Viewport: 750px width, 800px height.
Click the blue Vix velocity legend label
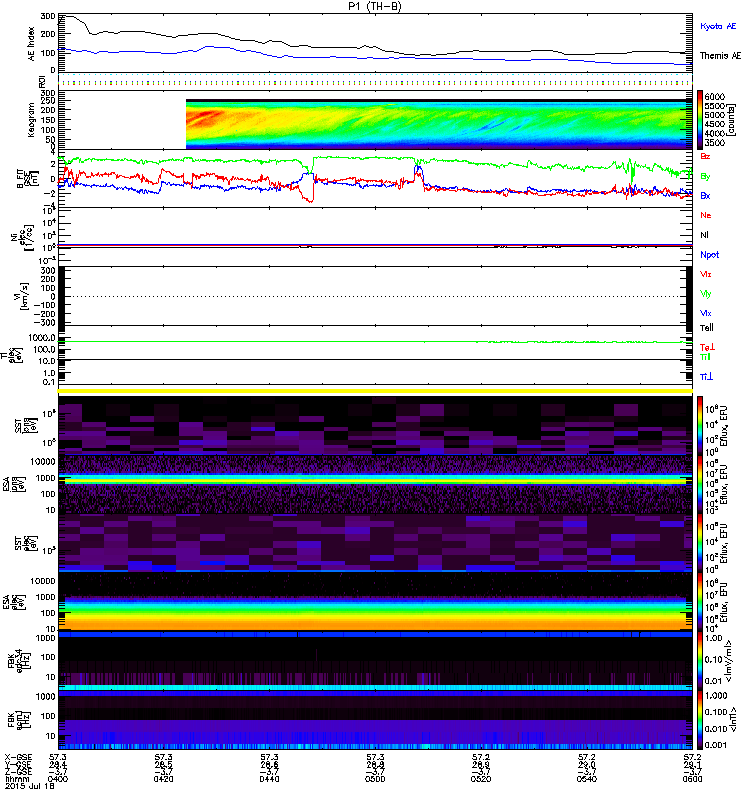706,313
